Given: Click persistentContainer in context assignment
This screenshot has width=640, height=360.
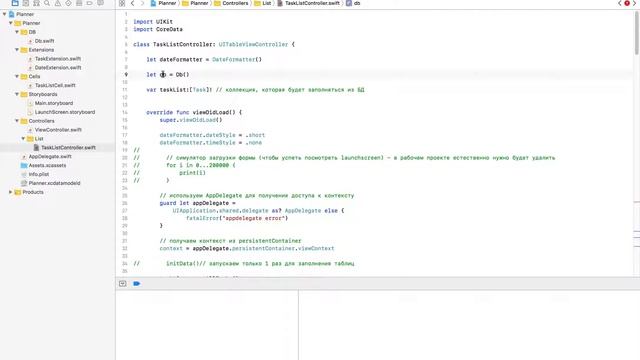Looking at the screenshot, I should 263,248.
